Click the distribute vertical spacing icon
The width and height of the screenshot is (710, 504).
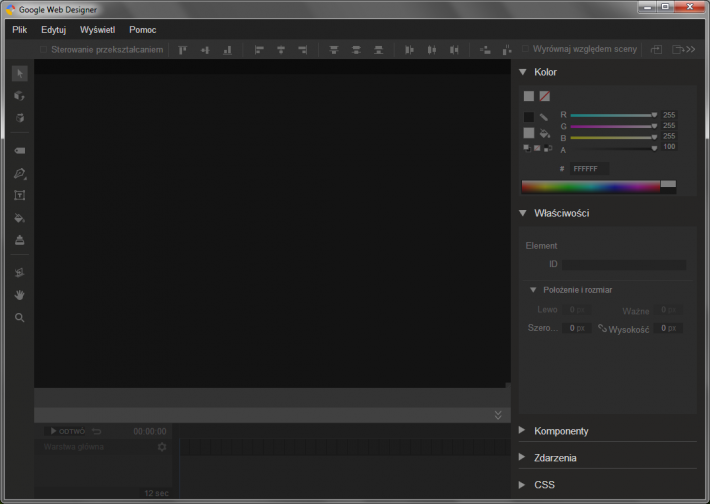click(507, 50)
